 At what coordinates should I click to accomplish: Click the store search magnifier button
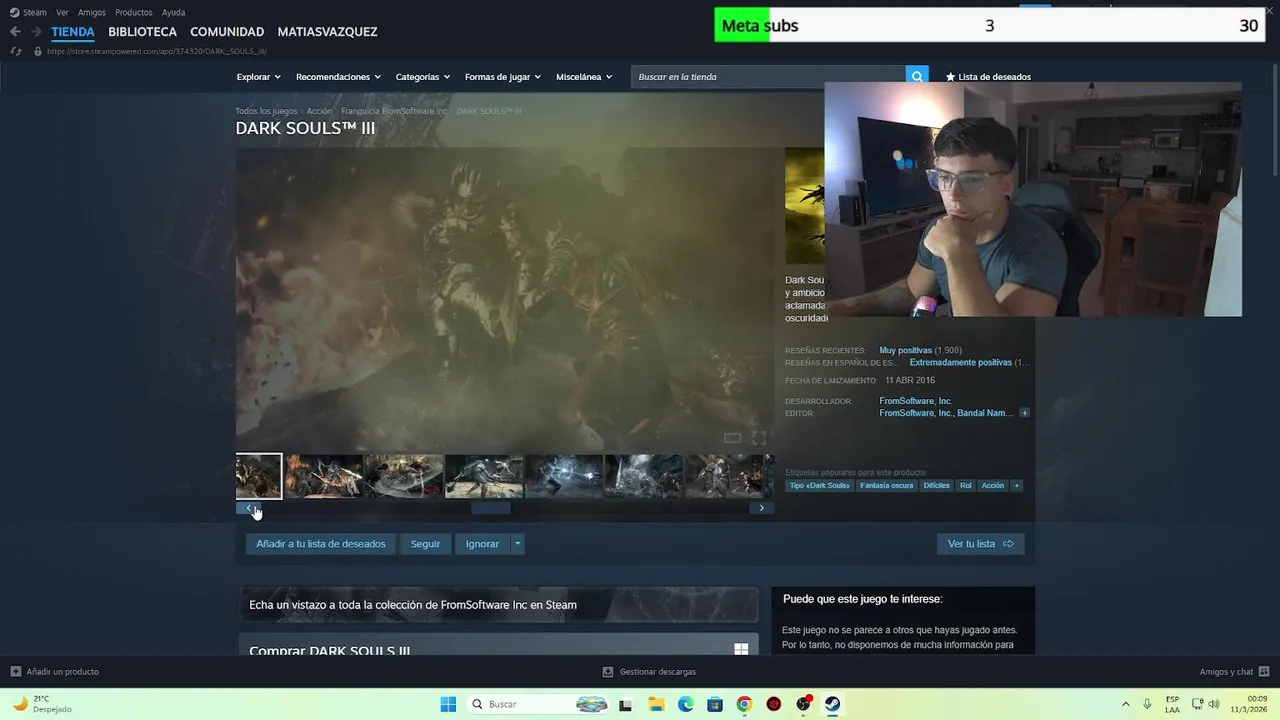tap(916, 76)
